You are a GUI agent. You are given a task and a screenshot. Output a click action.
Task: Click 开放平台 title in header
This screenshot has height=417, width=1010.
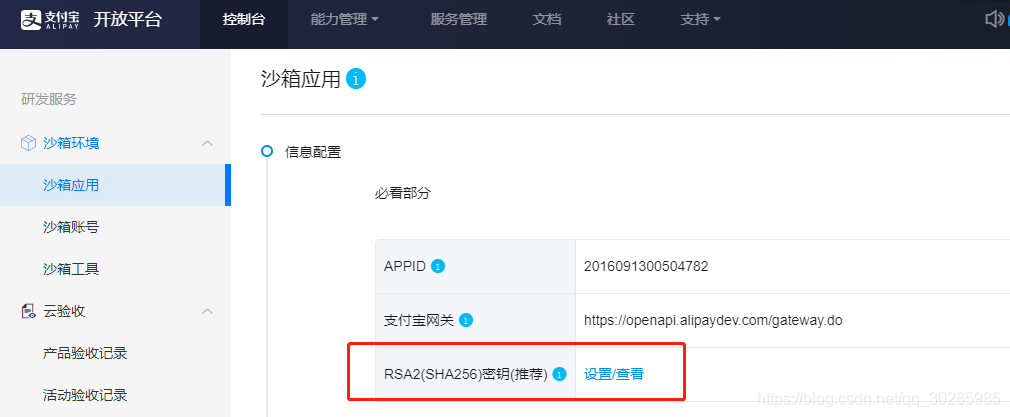coord(128,20)
